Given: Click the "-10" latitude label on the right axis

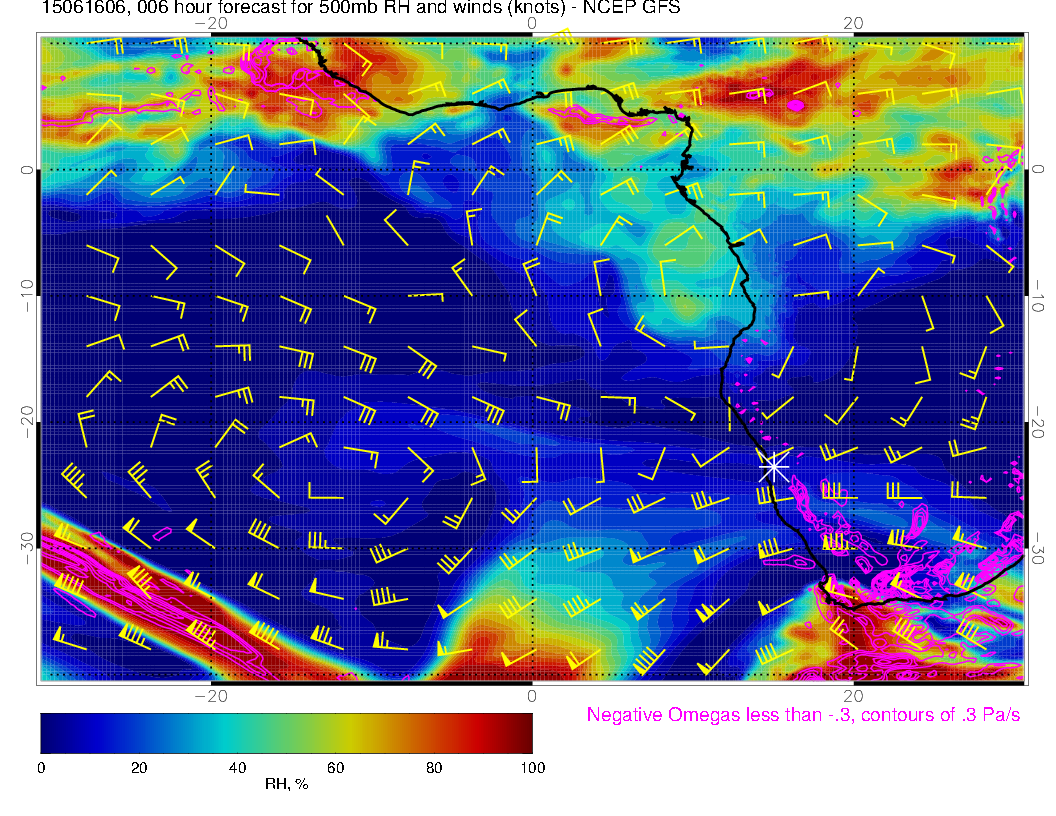Looking at the screenshot, I should pos(1038,296).
